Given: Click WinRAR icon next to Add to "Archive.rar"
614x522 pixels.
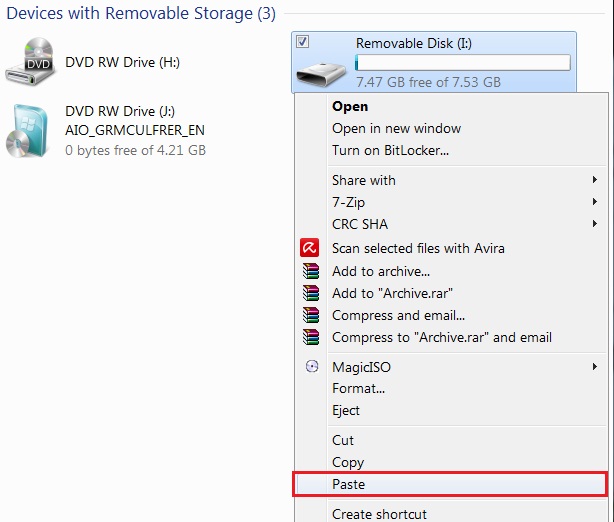Looking at the screenshot, I should tap(311, 293).
